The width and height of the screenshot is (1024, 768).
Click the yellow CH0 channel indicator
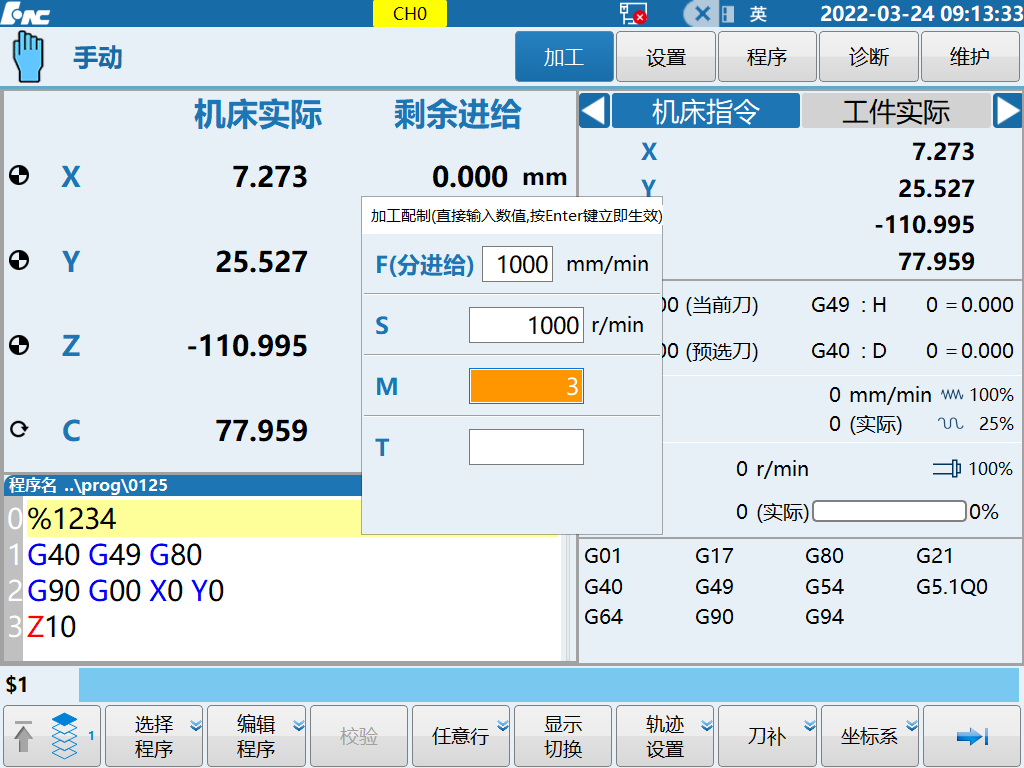(x=409, y=14)
